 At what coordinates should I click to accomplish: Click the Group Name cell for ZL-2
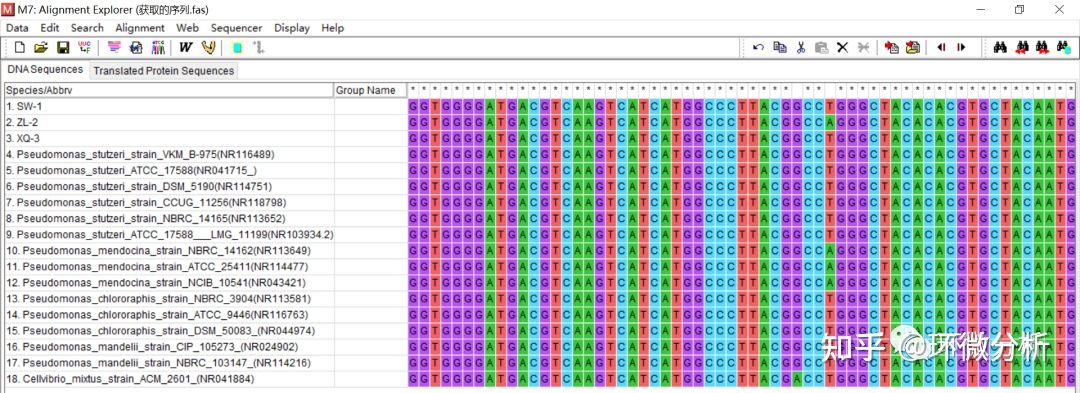point(371,123)
